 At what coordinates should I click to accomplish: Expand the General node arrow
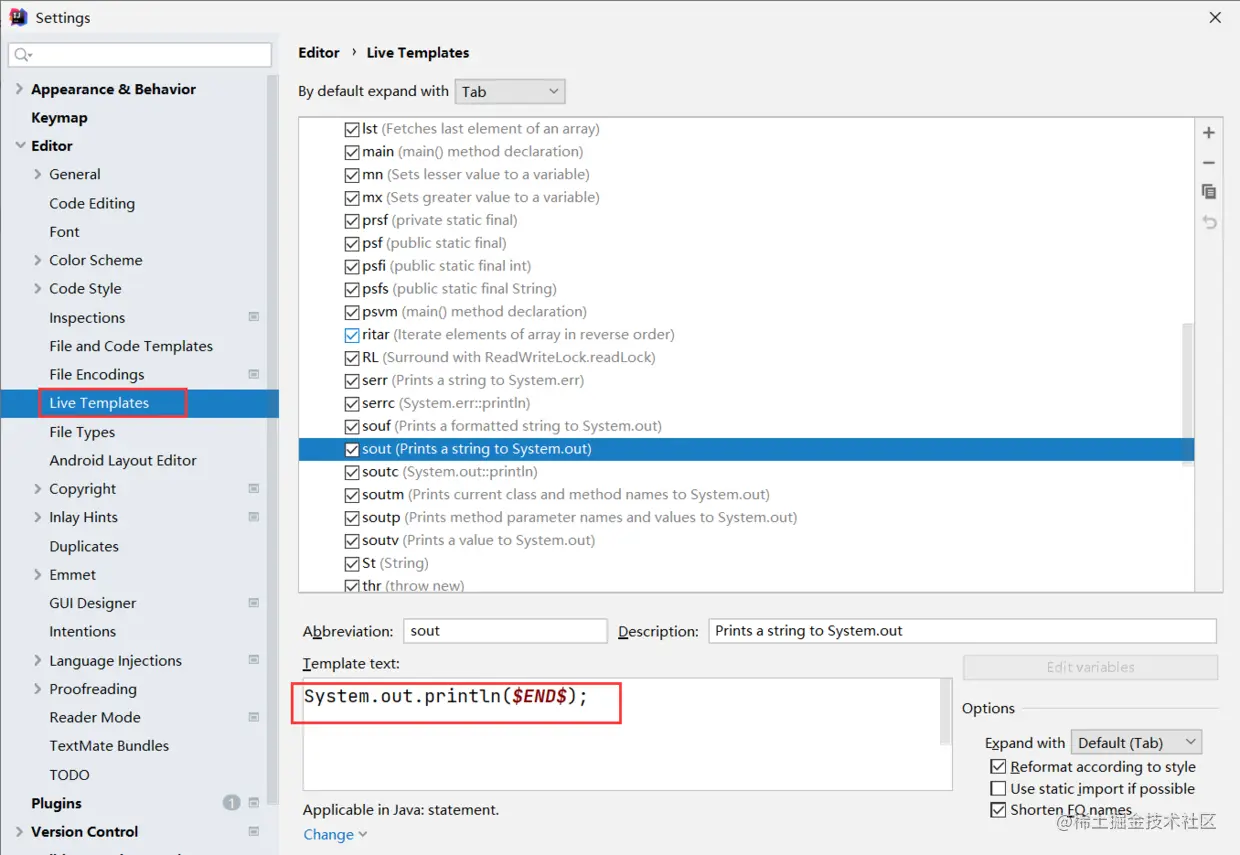38,174
